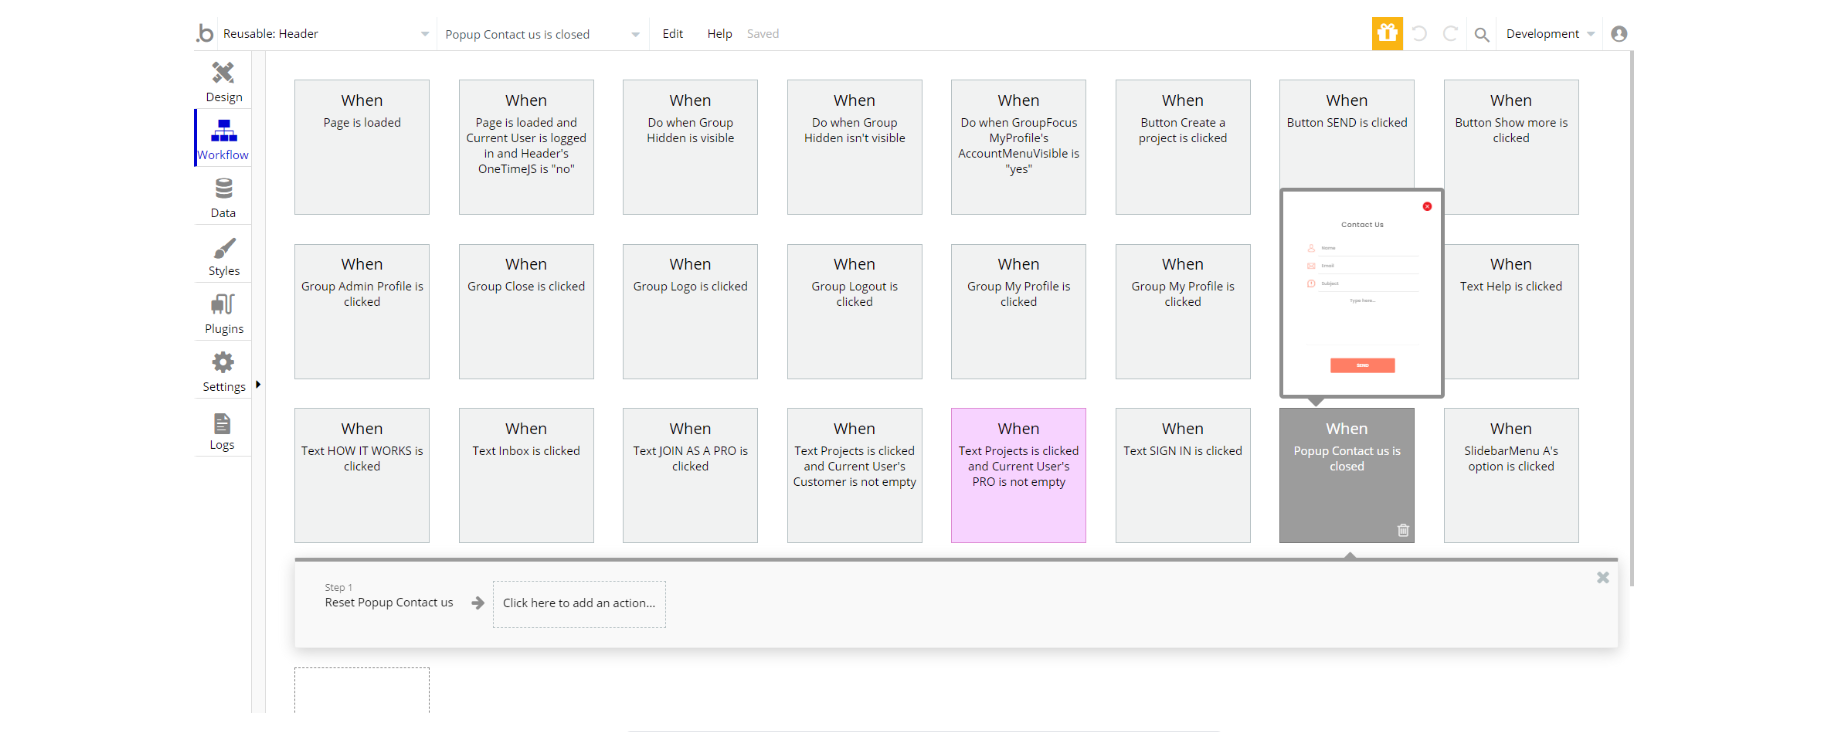This screenshot has height=732, width=1830.
Task: Open the Styles tab in sidebar
Action: point(223,256)
